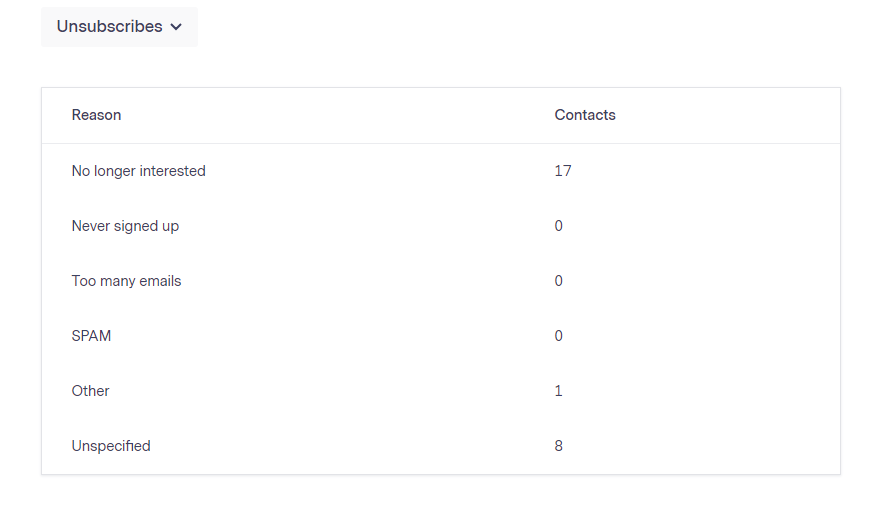
Task: Select the SPAM reason label
Action: coord(91,336)
